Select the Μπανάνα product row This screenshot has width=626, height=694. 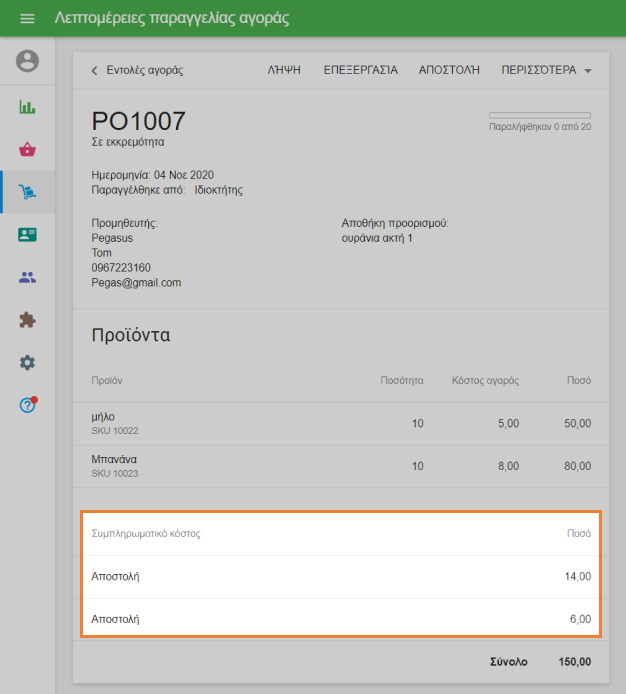pos(340,466)
